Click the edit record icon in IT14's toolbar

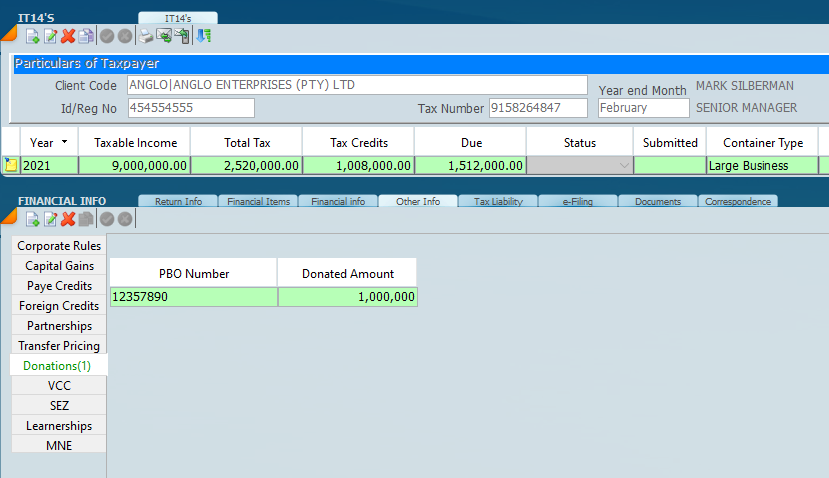point(50,36)
